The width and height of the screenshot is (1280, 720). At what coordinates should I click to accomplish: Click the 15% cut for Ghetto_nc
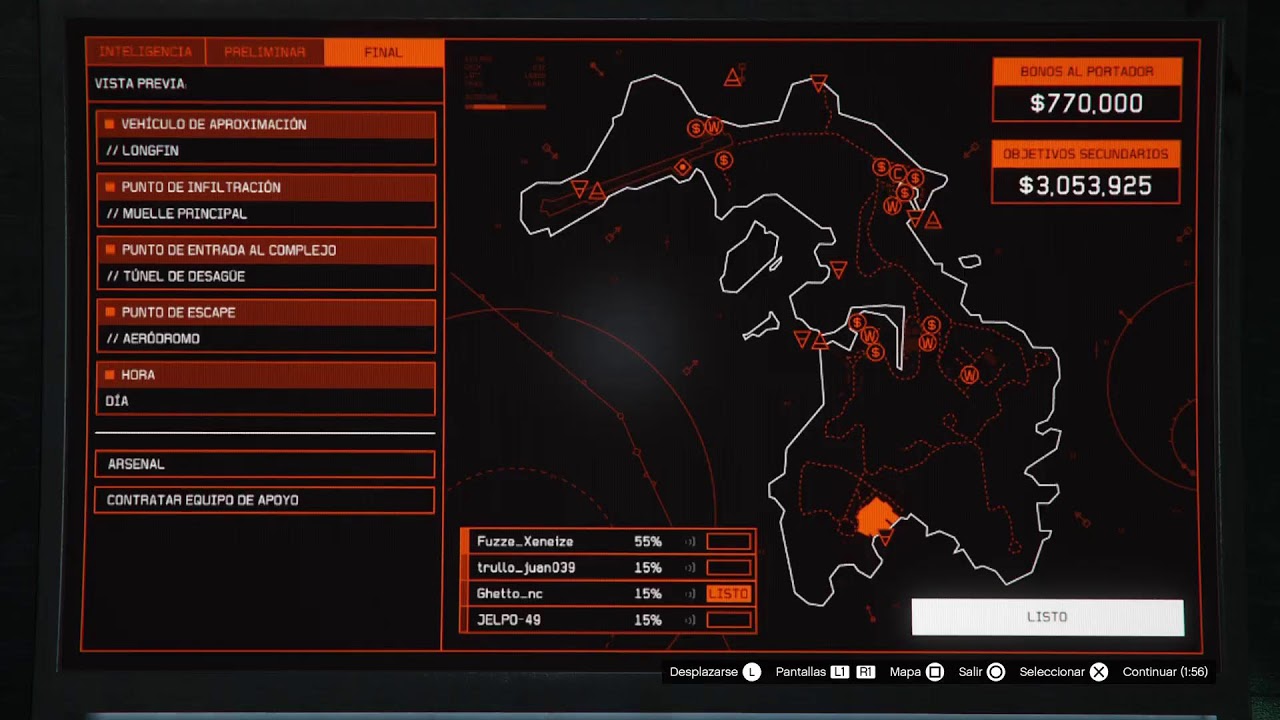tap(648, 594)
